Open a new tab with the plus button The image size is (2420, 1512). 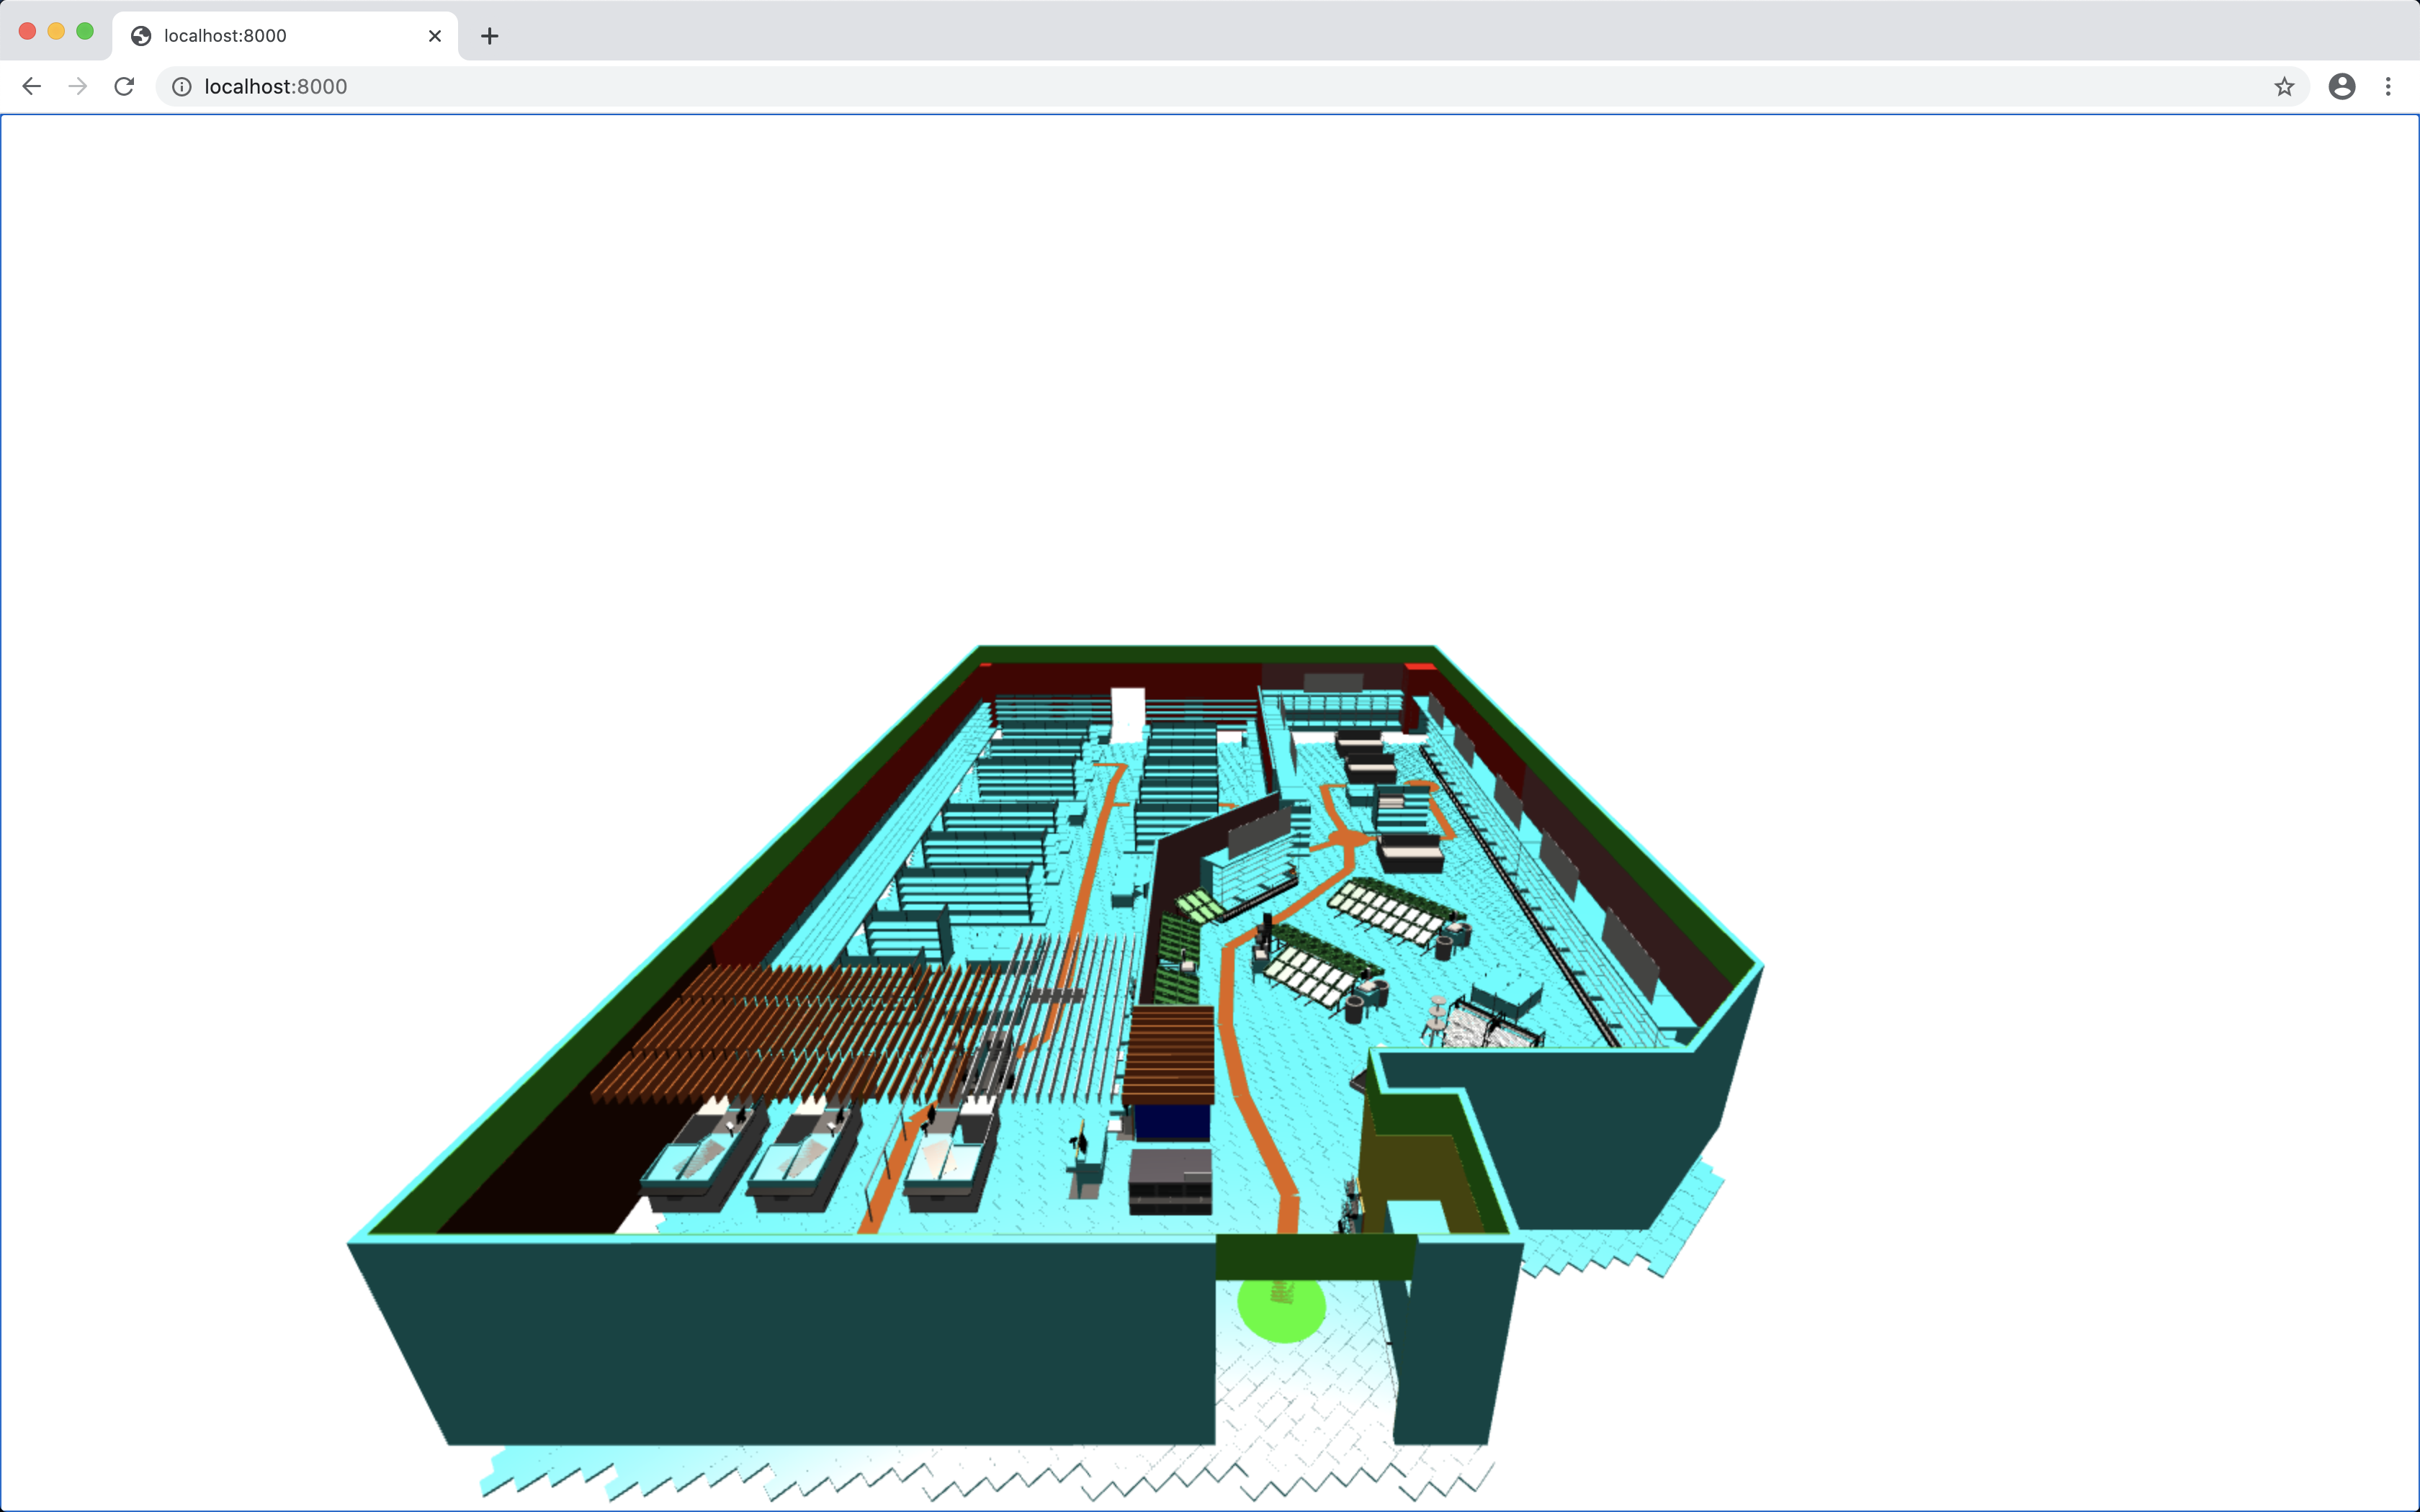489,36
